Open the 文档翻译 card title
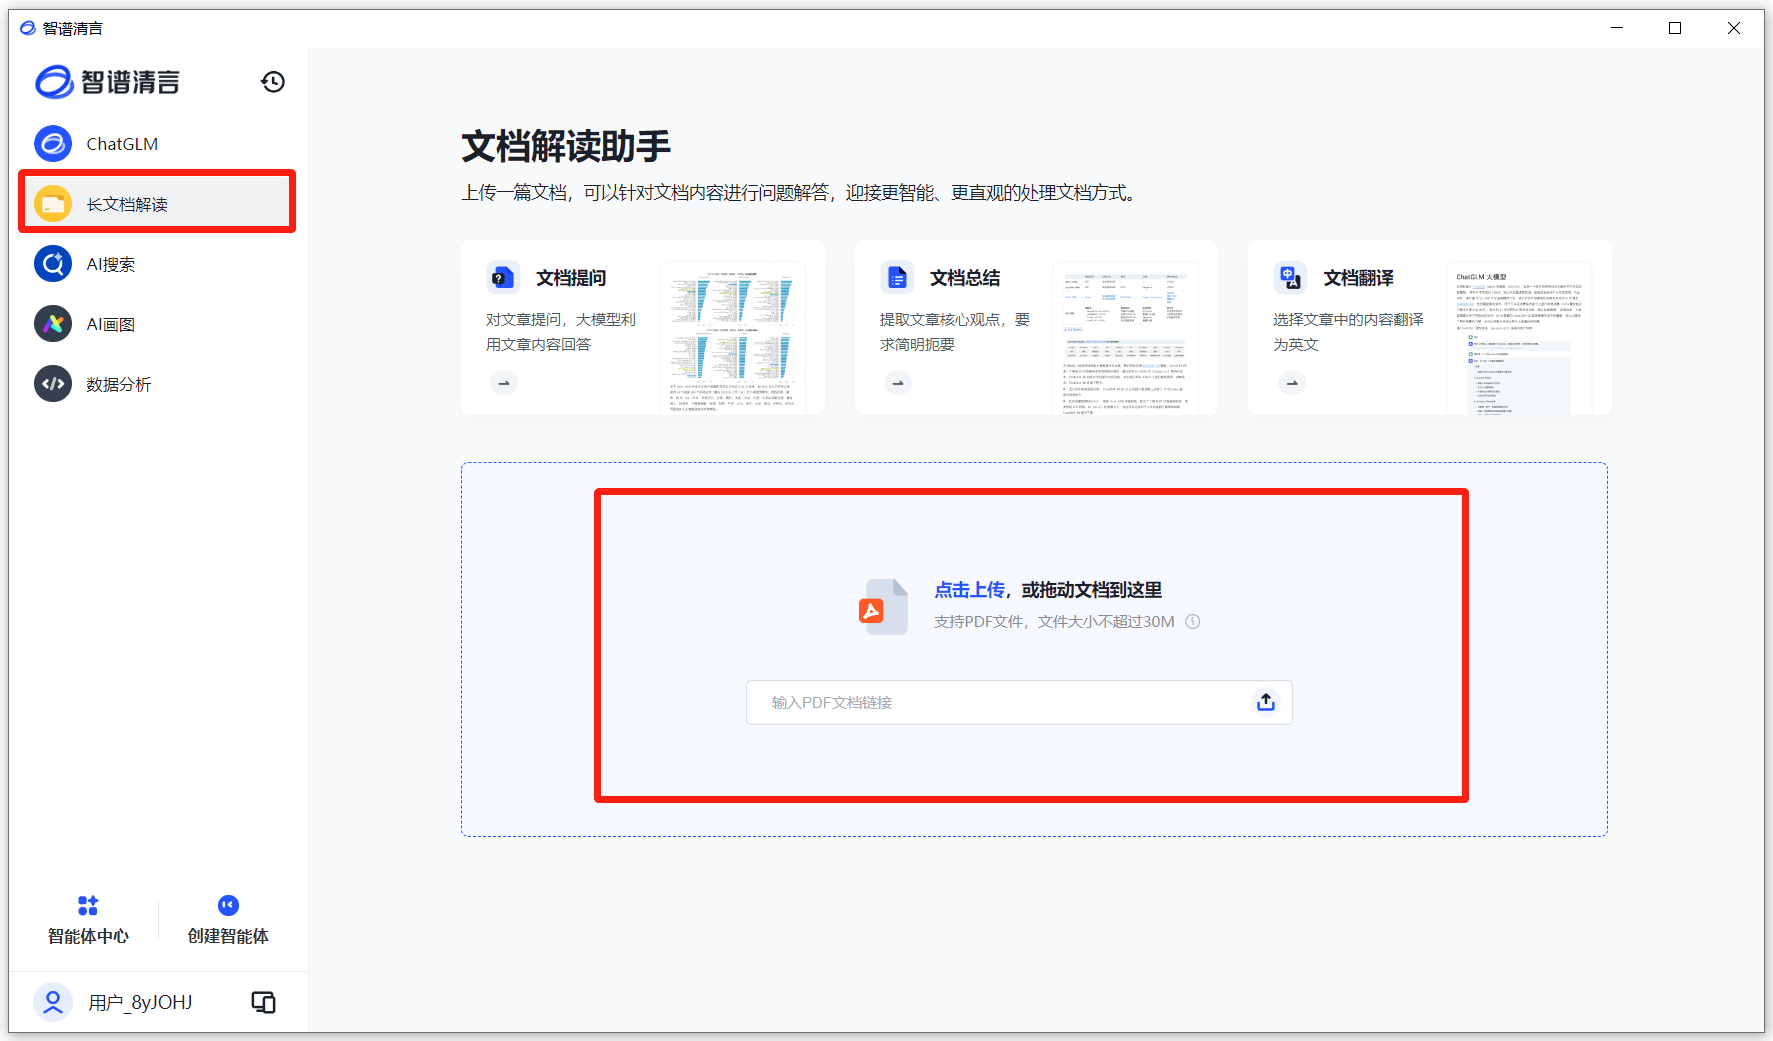This screenshot has height=1041, width=1773. tap(1359, 278)
